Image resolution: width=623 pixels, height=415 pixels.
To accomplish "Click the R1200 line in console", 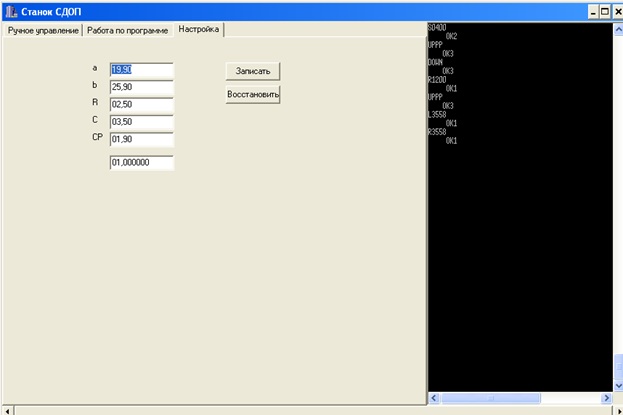I will pyautogui.click(x=437, y=80).
